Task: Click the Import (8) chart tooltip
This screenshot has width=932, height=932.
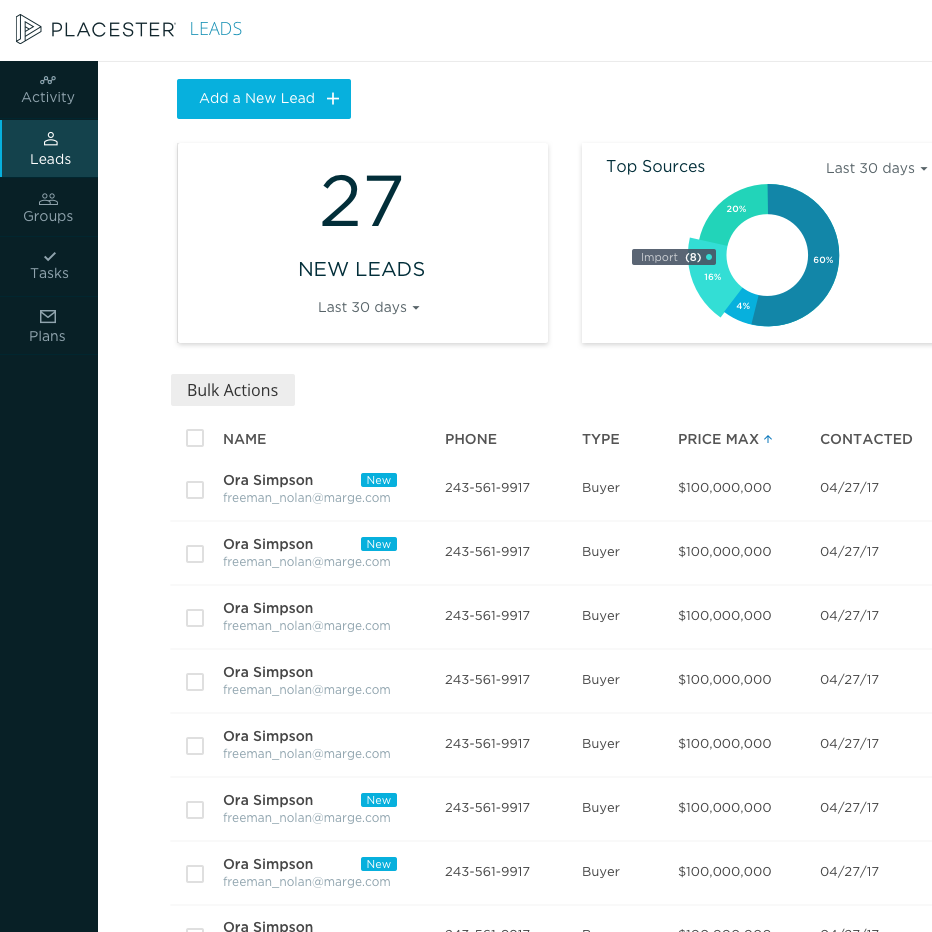Action: pos(673,257)
